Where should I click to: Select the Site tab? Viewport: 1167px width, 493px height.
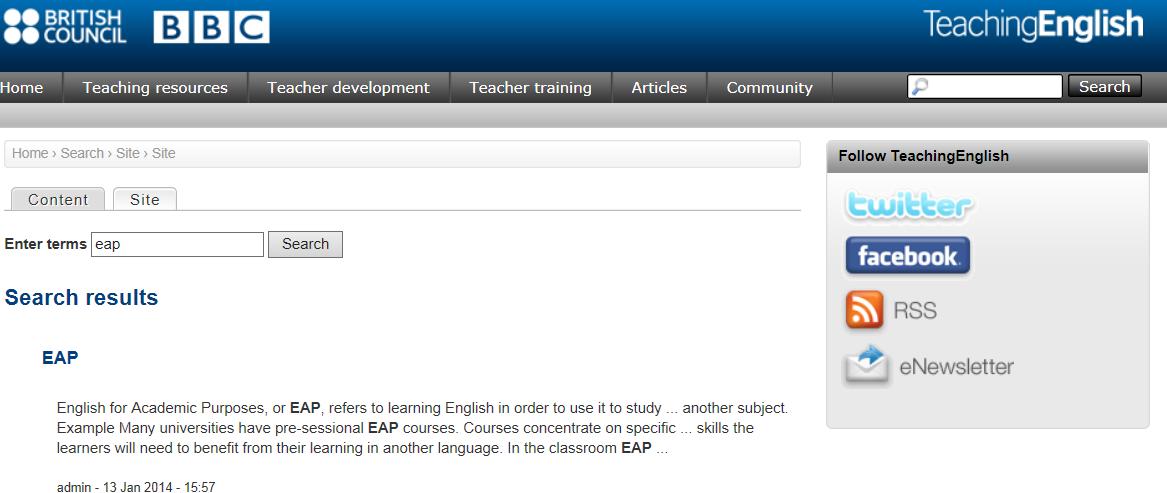(144, 200)
